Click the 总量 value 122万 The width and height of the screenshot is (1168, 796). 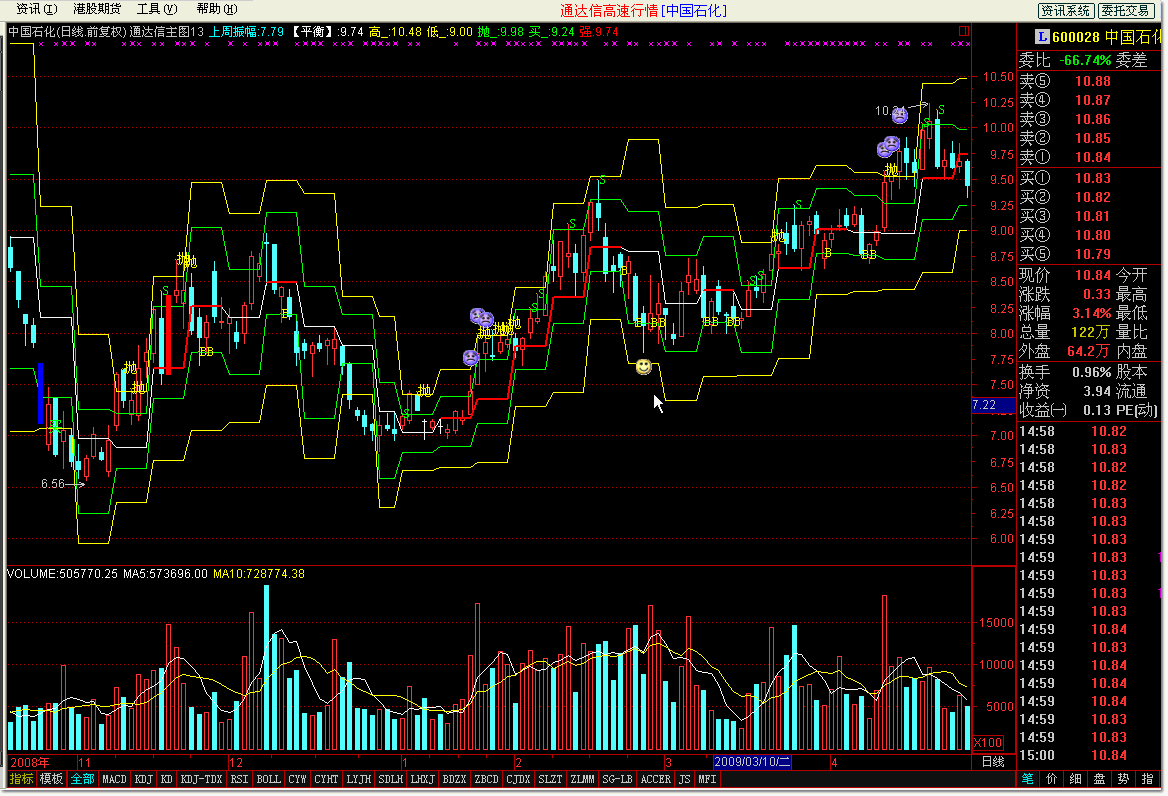point(1091,332)
